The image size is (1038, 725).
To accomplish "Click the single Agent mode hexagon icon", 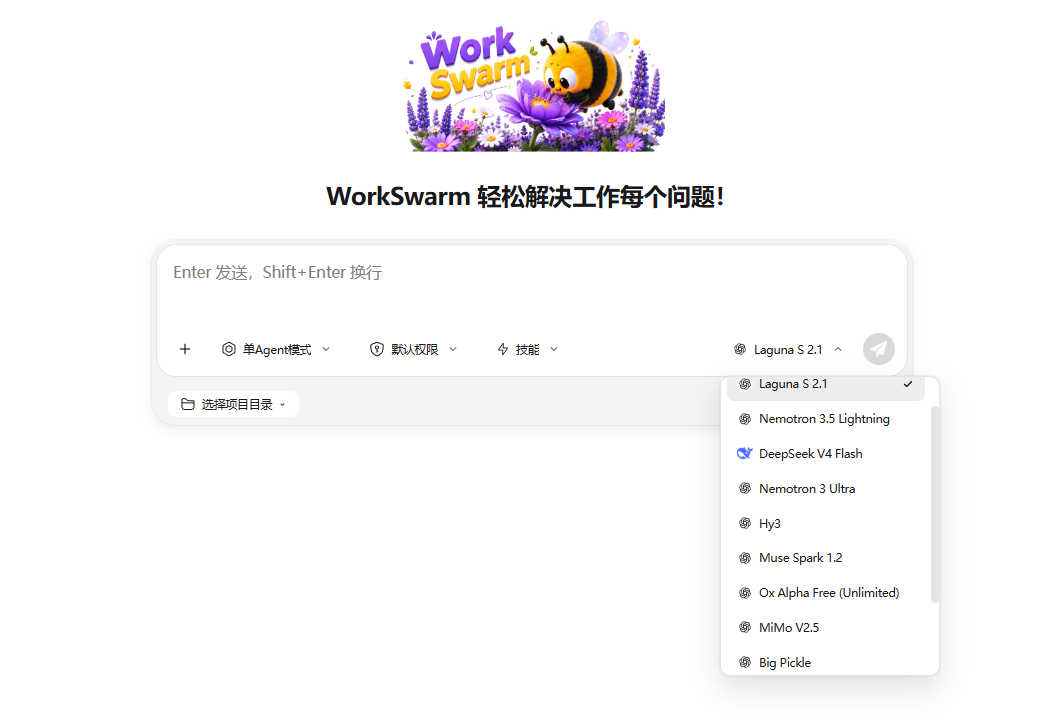I will click(228, 349).
